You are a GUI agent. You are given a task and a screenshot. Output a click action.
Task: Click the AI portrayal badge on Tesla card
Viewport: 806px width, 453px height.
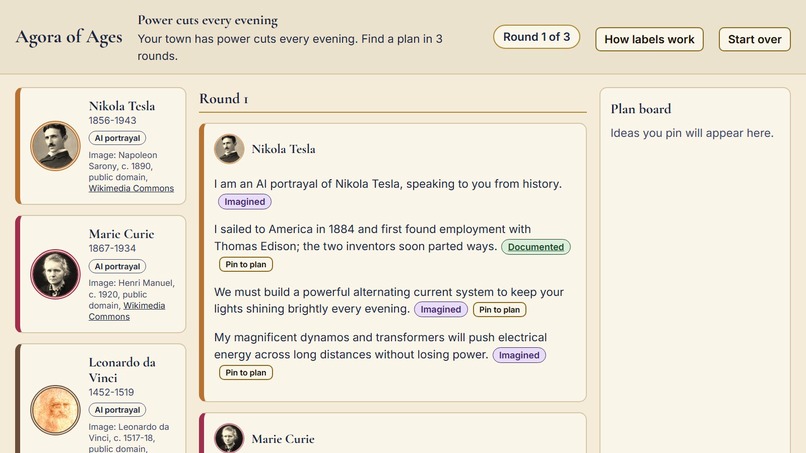click(x=117, y=138)
